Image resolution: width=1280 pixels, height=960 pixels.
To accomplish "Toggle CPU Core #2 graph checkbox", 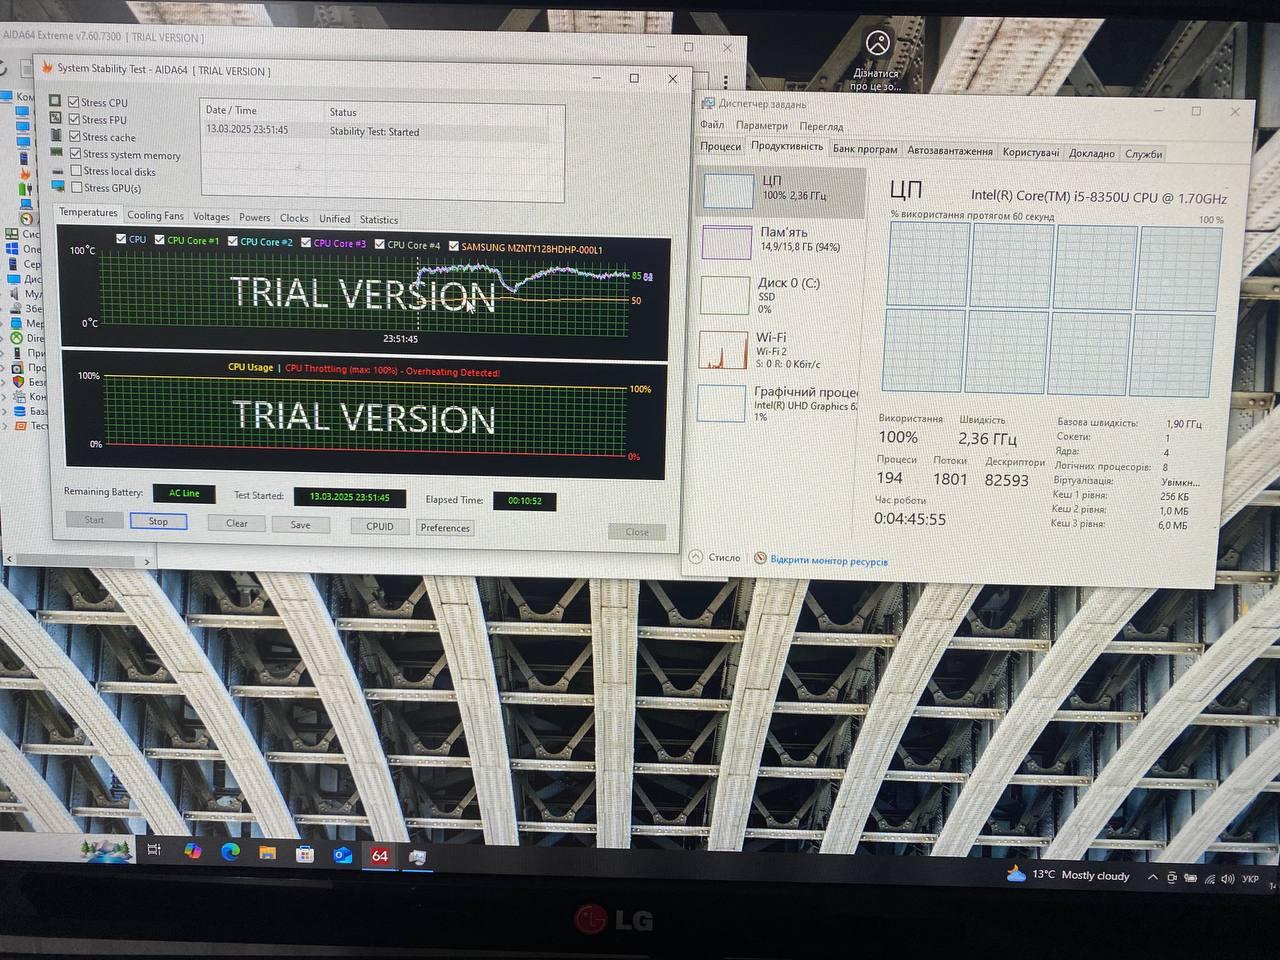I will pyautogui.click(x=232, y=241).
